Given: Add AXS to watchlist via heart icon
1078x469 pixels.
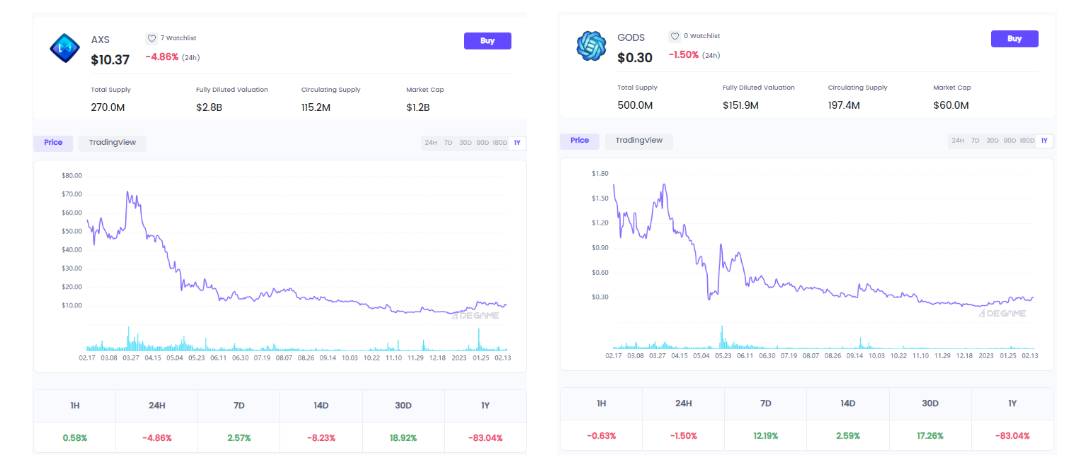Looking at the screenshot, I should point(152,38).
